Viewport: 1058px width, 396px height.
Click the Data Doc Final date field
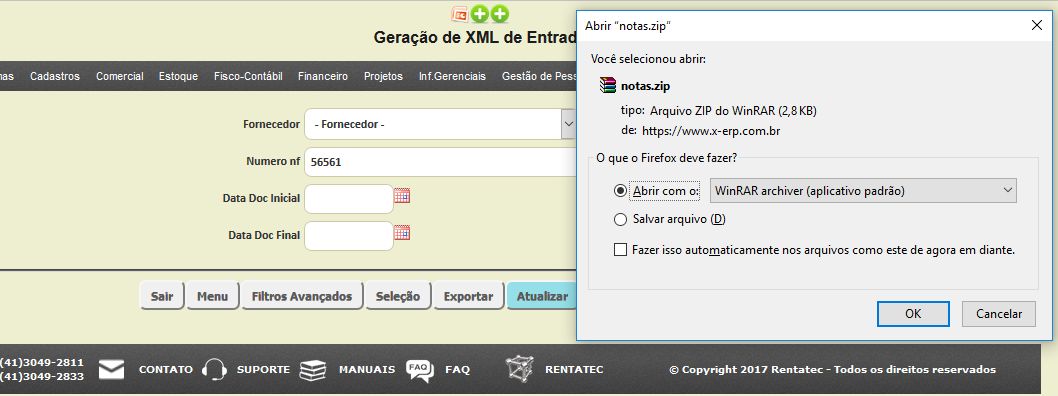click(348, 236)
